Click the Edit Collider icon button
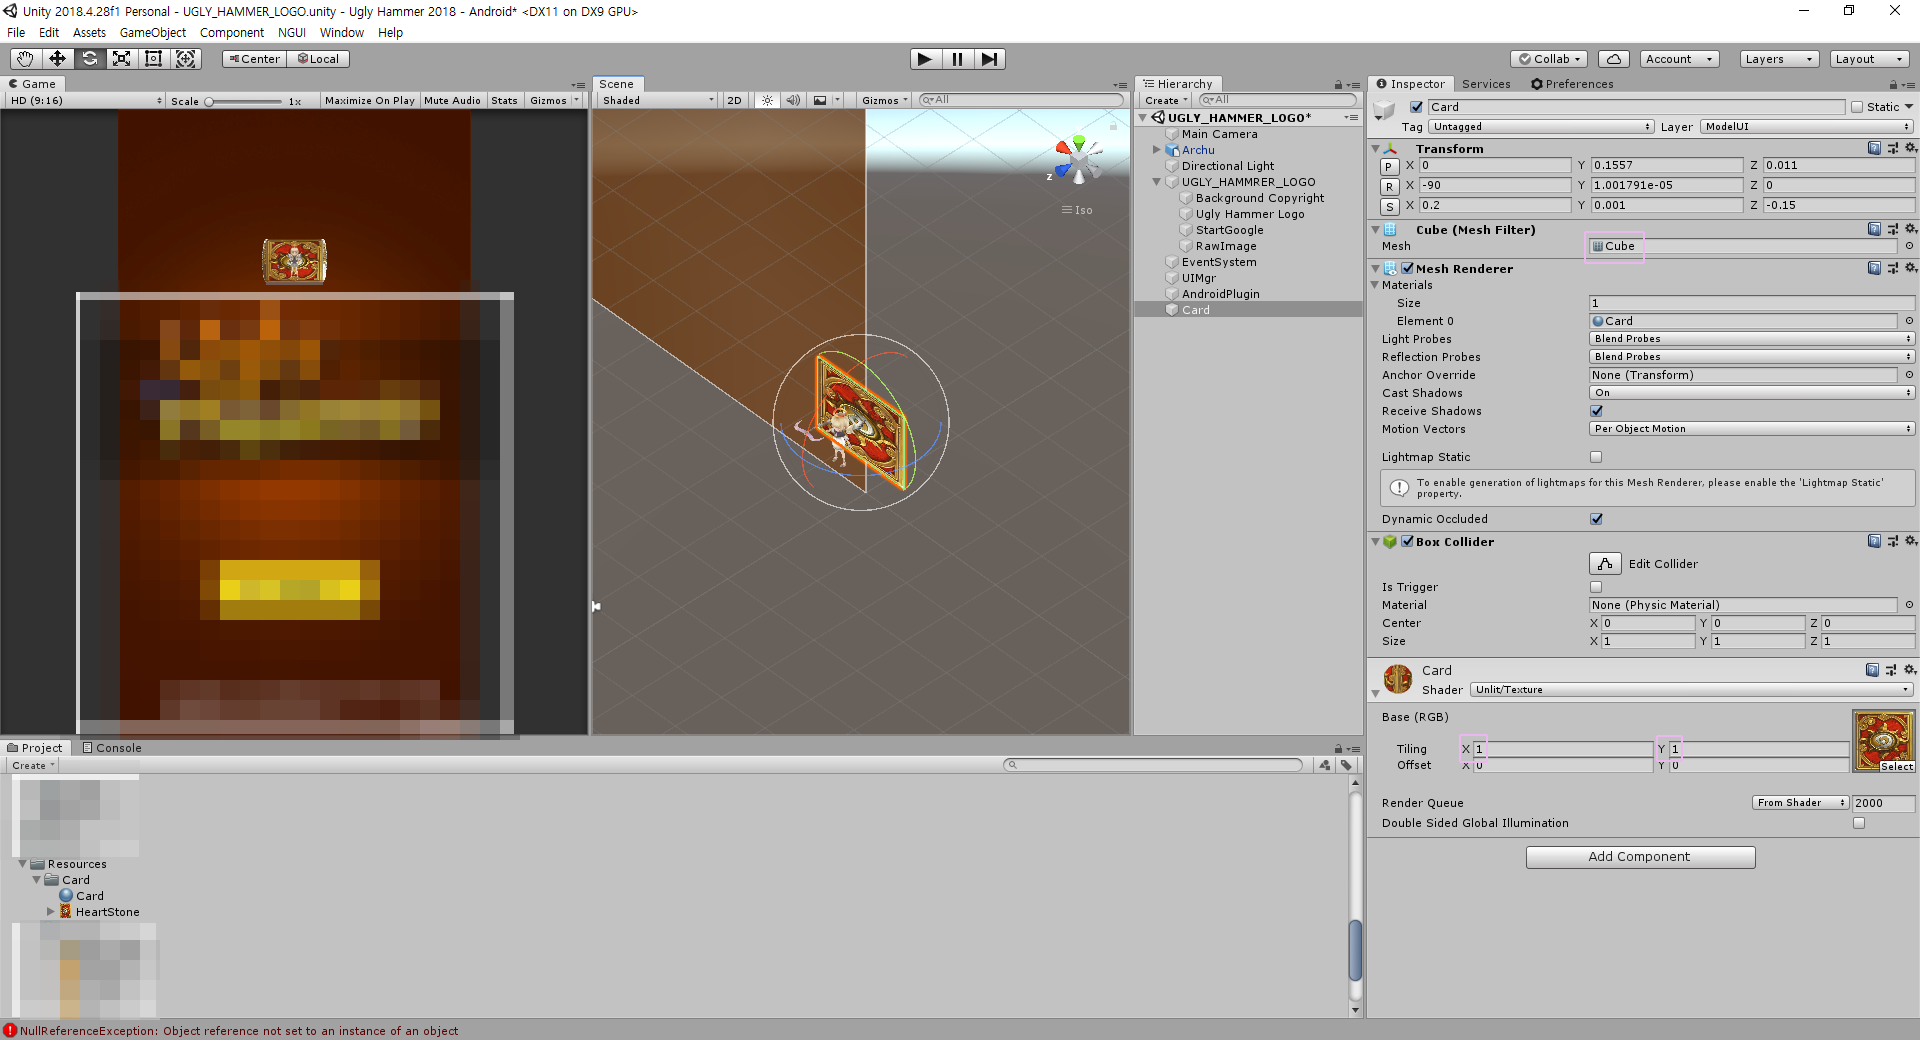The width and height of the screenshot is (1920, 1040). (1605, 564)
